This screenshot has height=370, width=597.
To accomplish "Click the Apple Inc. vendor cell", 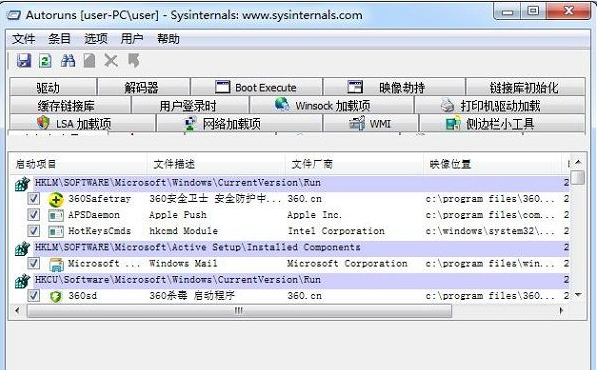I will coord(314,215).
